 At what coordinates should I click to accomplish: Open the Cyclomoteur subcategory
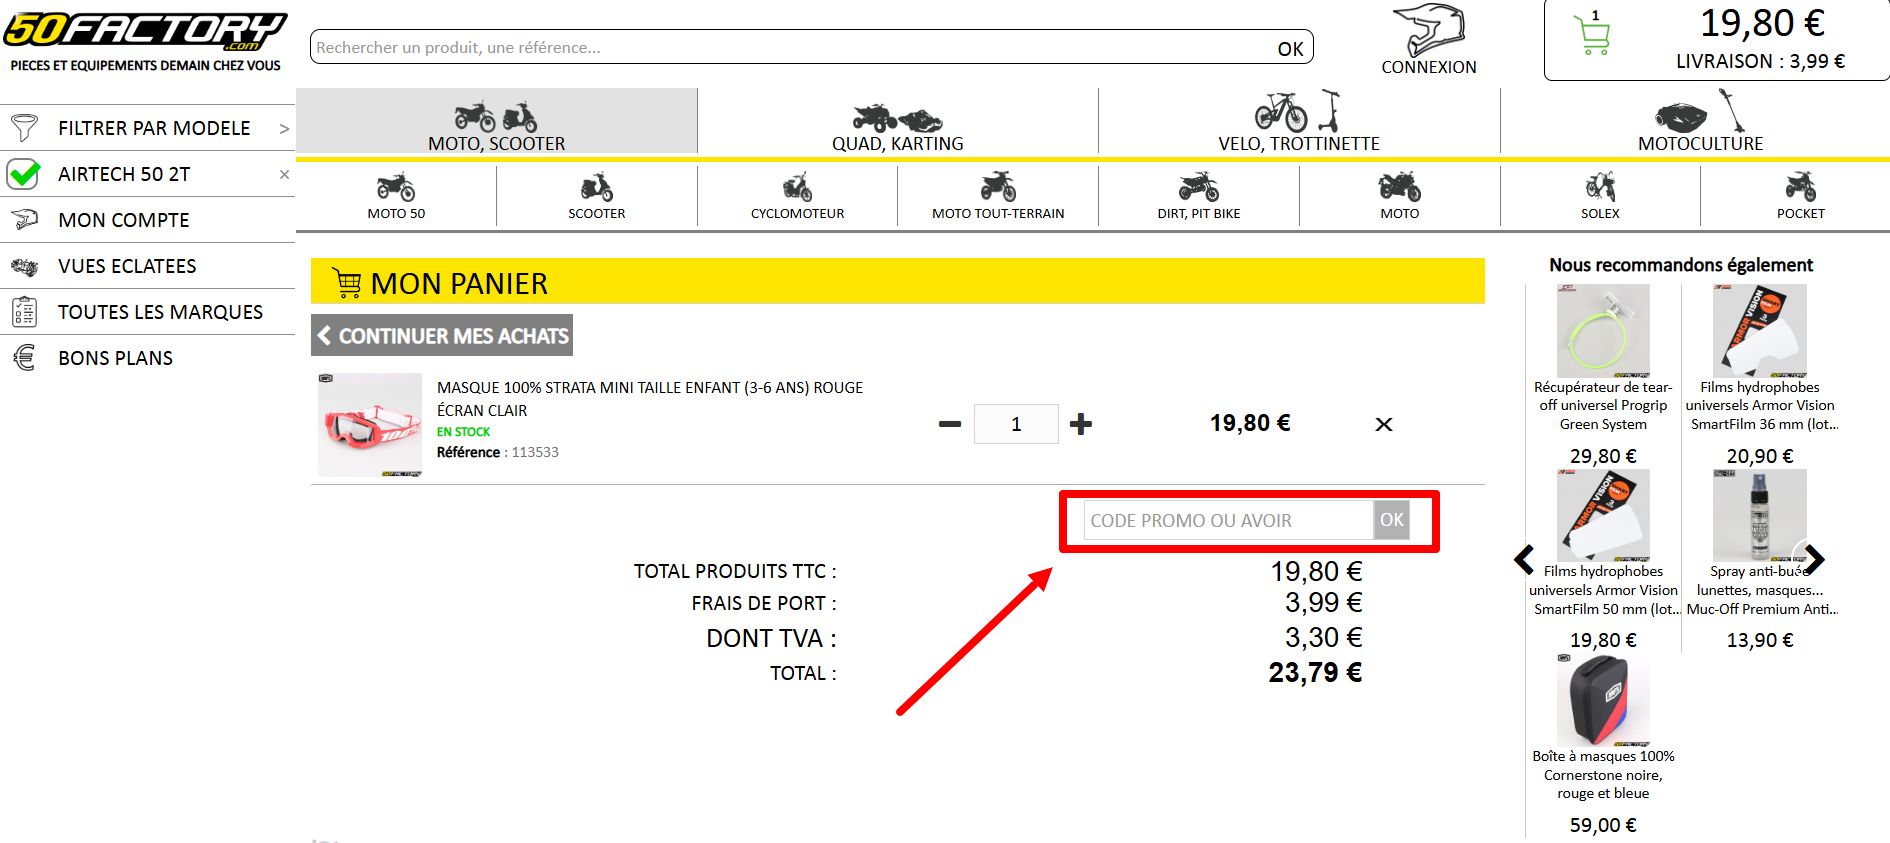[798, 196]
